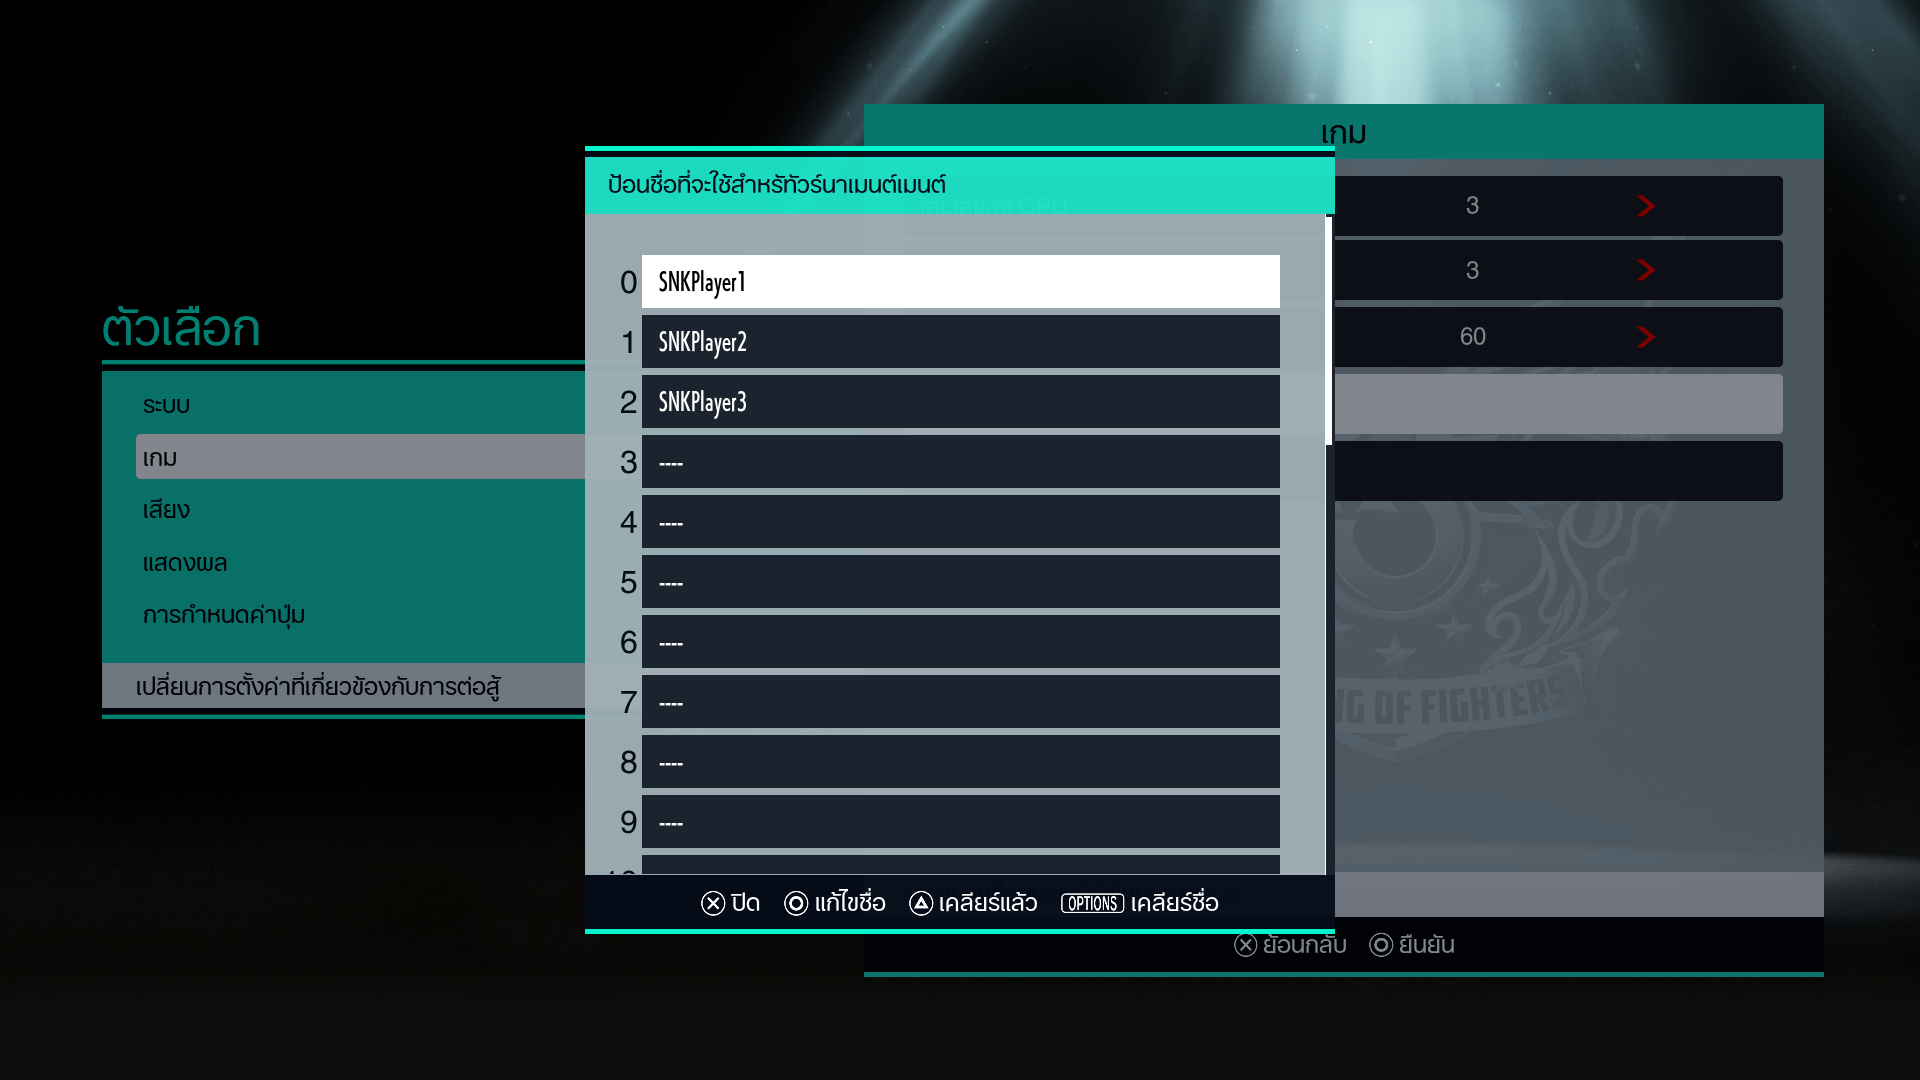Select the SNKPlayer2 name entry
Viewport: 1920px width, 1080px height.
point(960,342)
